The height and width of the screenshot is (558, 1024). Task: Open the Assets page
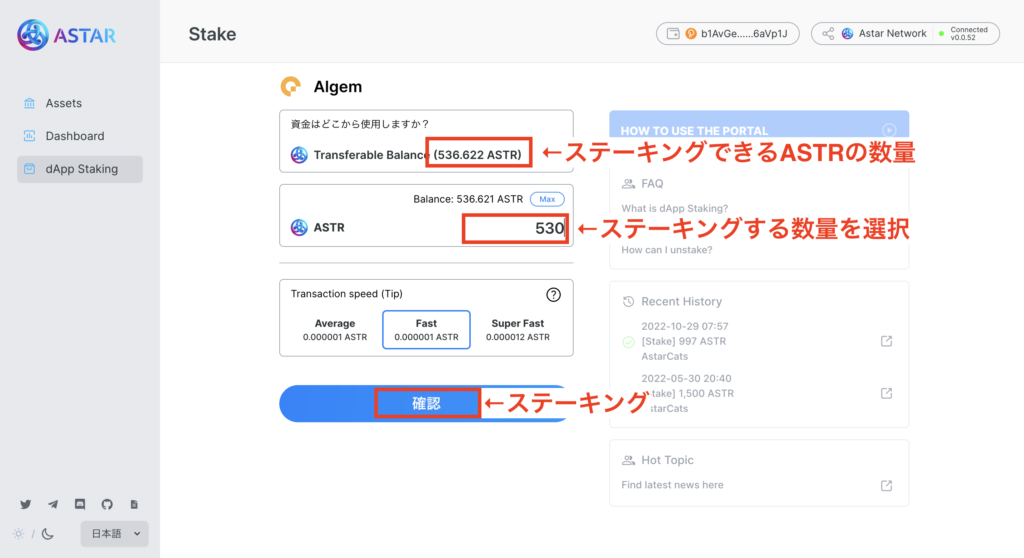[x=80, y=103]
